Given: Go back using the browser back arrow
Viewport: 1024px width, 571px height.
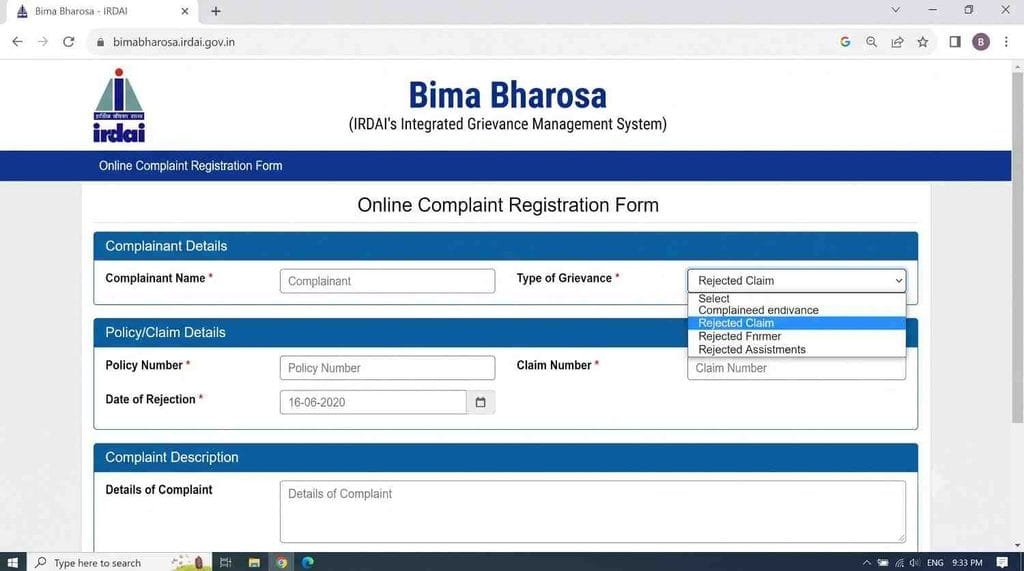Looking at the screenshot, I should click(x=18, y=42).
